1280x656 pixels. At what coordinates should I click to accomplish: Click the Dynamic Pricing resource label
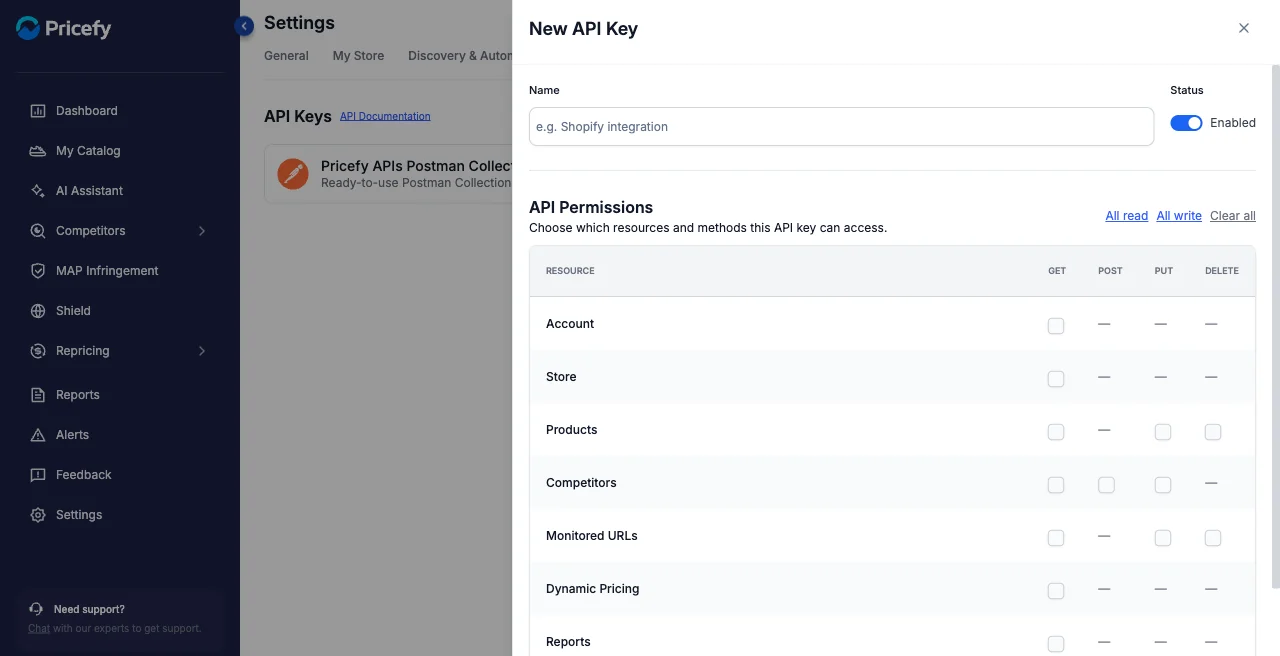(592, 589)
